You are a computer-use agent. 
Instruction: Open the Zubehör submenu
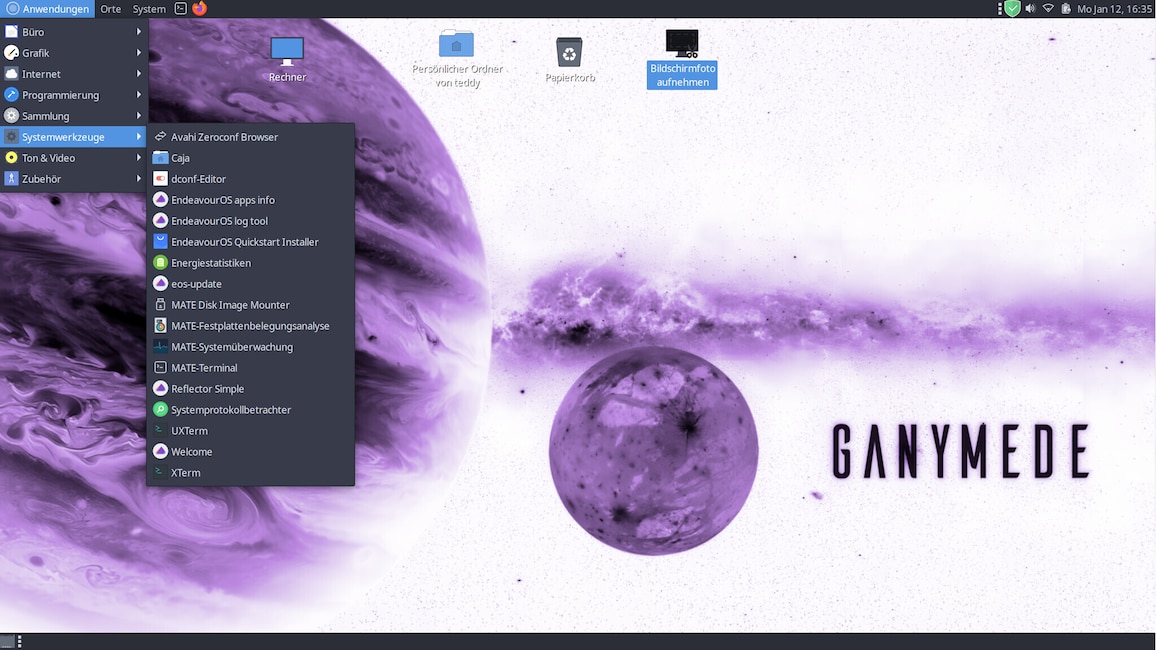pos(74,179)
